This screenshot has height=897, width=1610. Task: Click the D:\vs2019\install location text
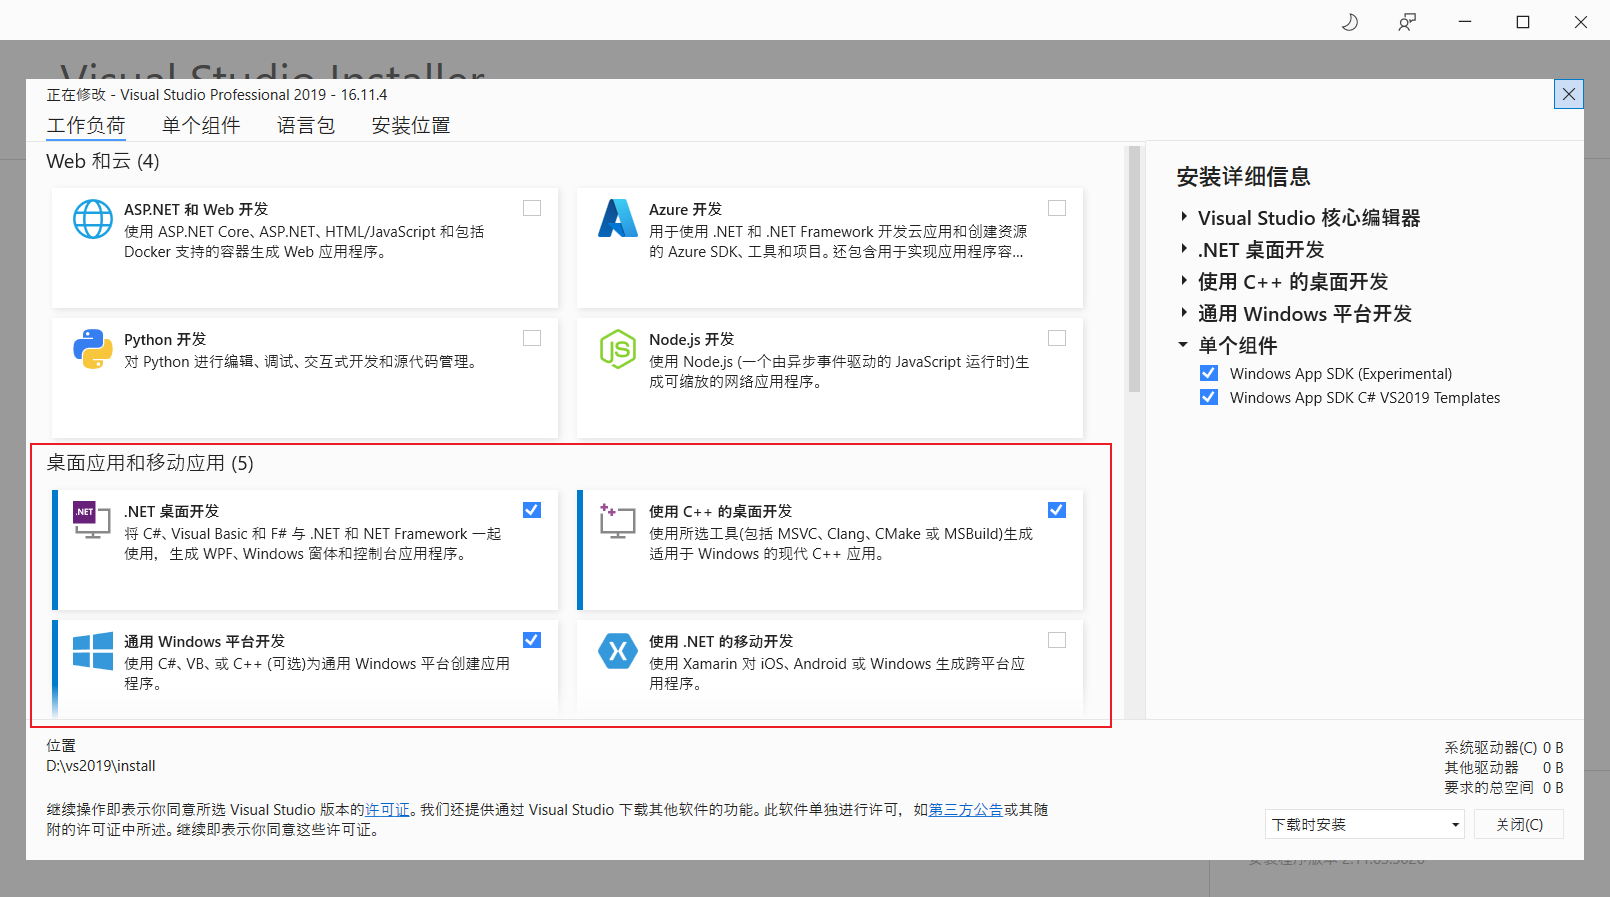(x=101, y=766)
